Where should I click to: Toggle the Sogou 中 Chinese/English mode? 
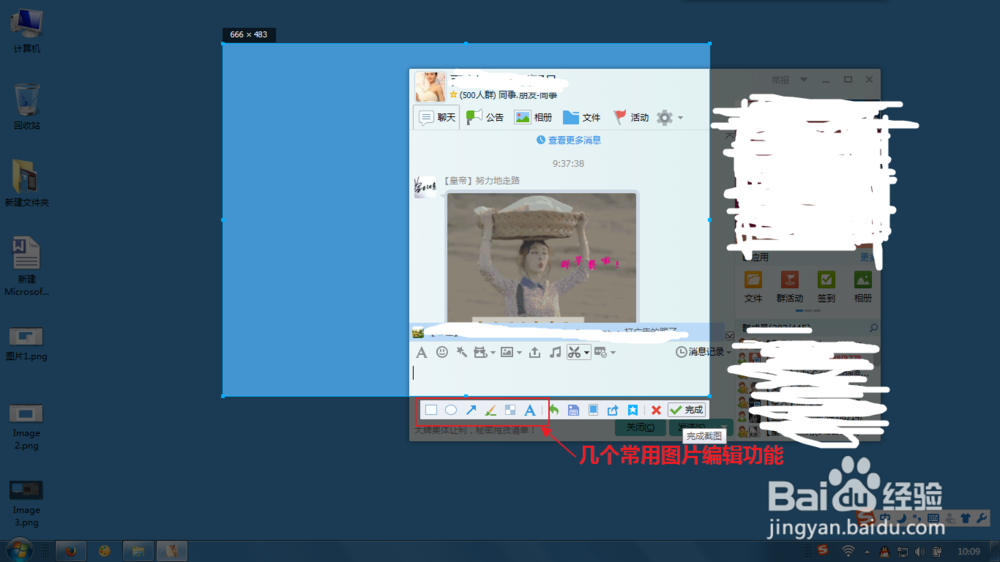coord(885,518)
